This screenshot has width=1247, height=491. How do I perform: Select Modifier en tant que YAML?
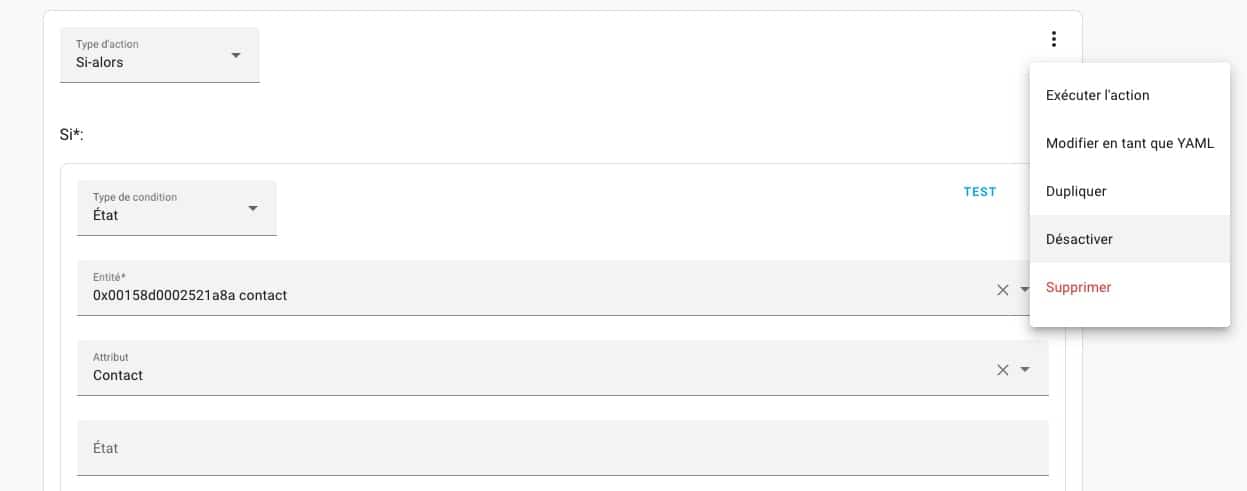point(1130,143)
